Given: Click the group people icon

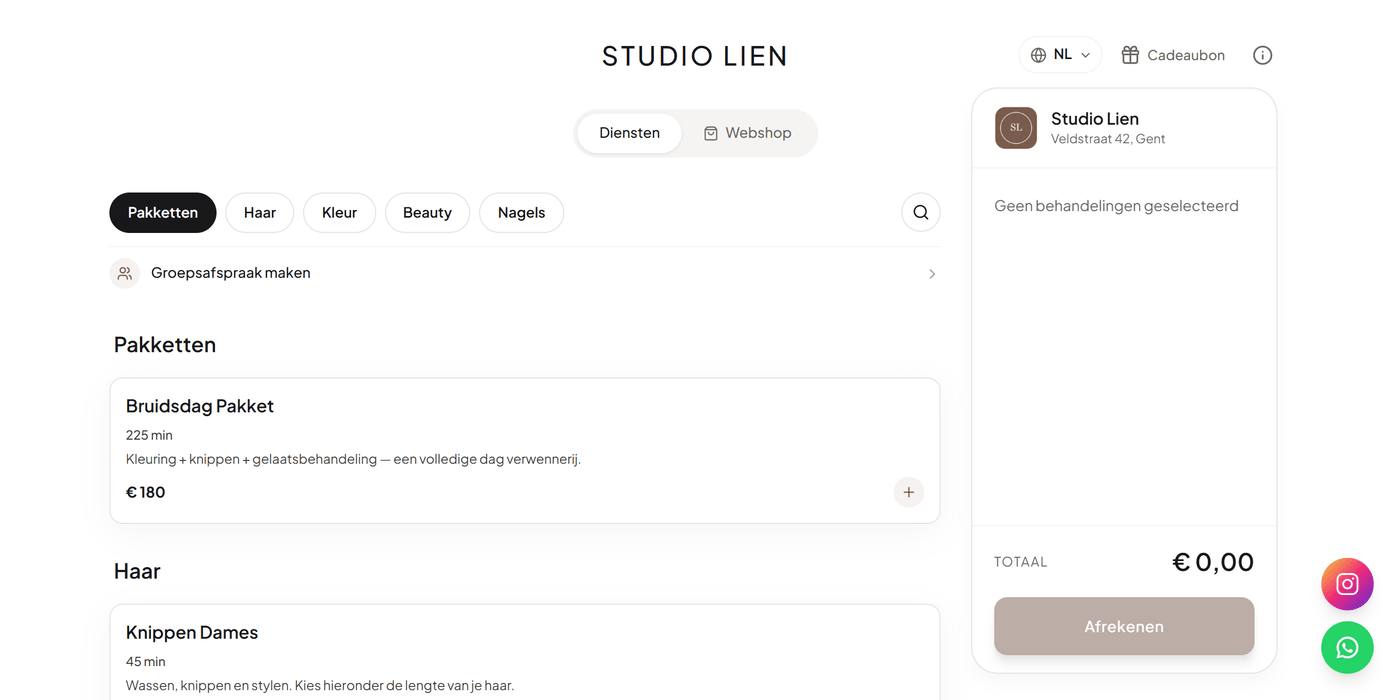Looking at the screenshot, I should tap(125, 273).
